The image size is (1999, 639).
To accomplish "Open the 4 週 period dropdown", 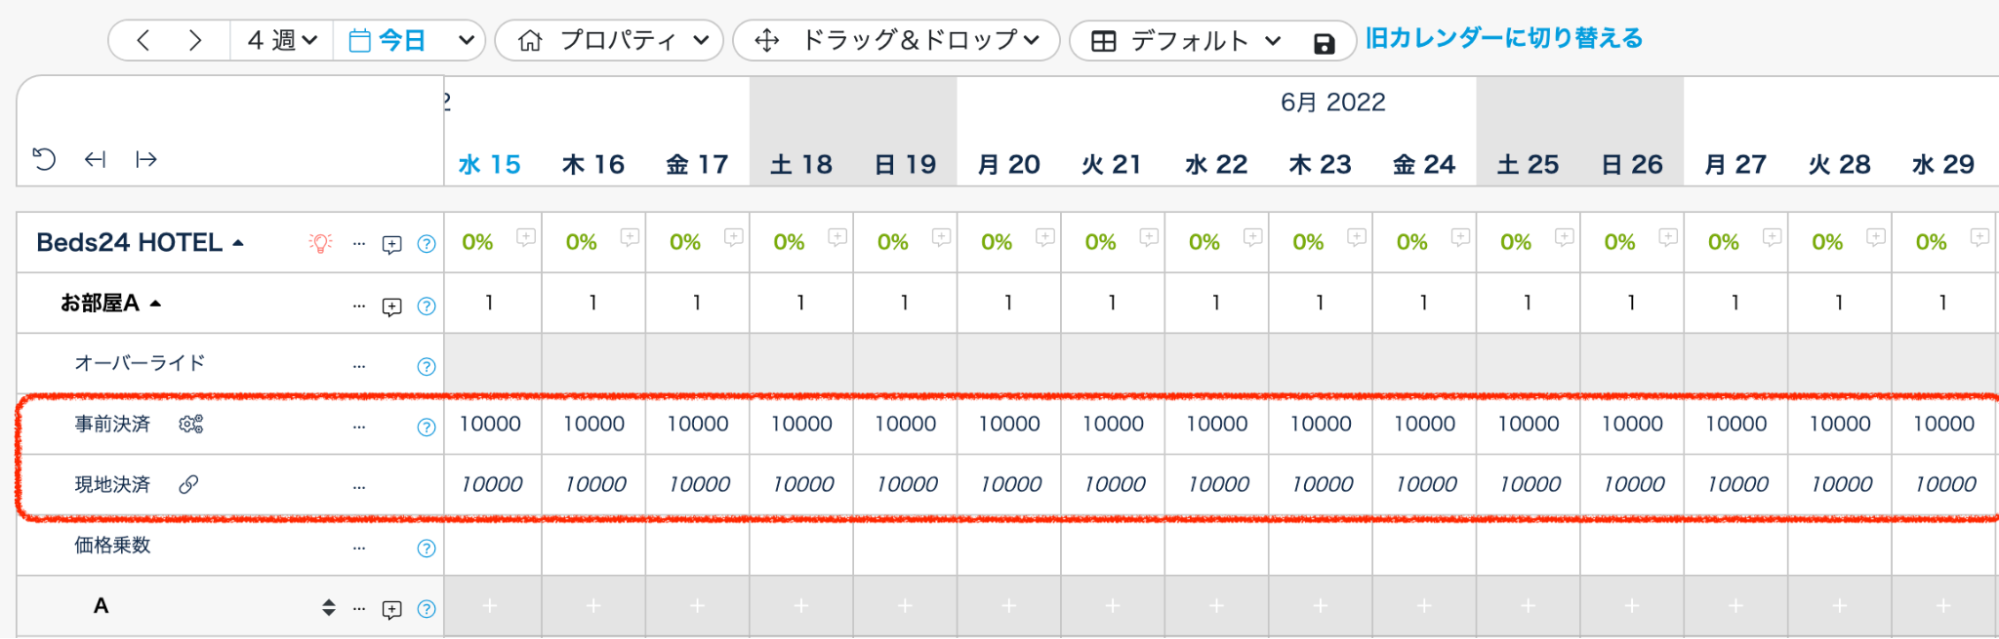I will [282, 41].
